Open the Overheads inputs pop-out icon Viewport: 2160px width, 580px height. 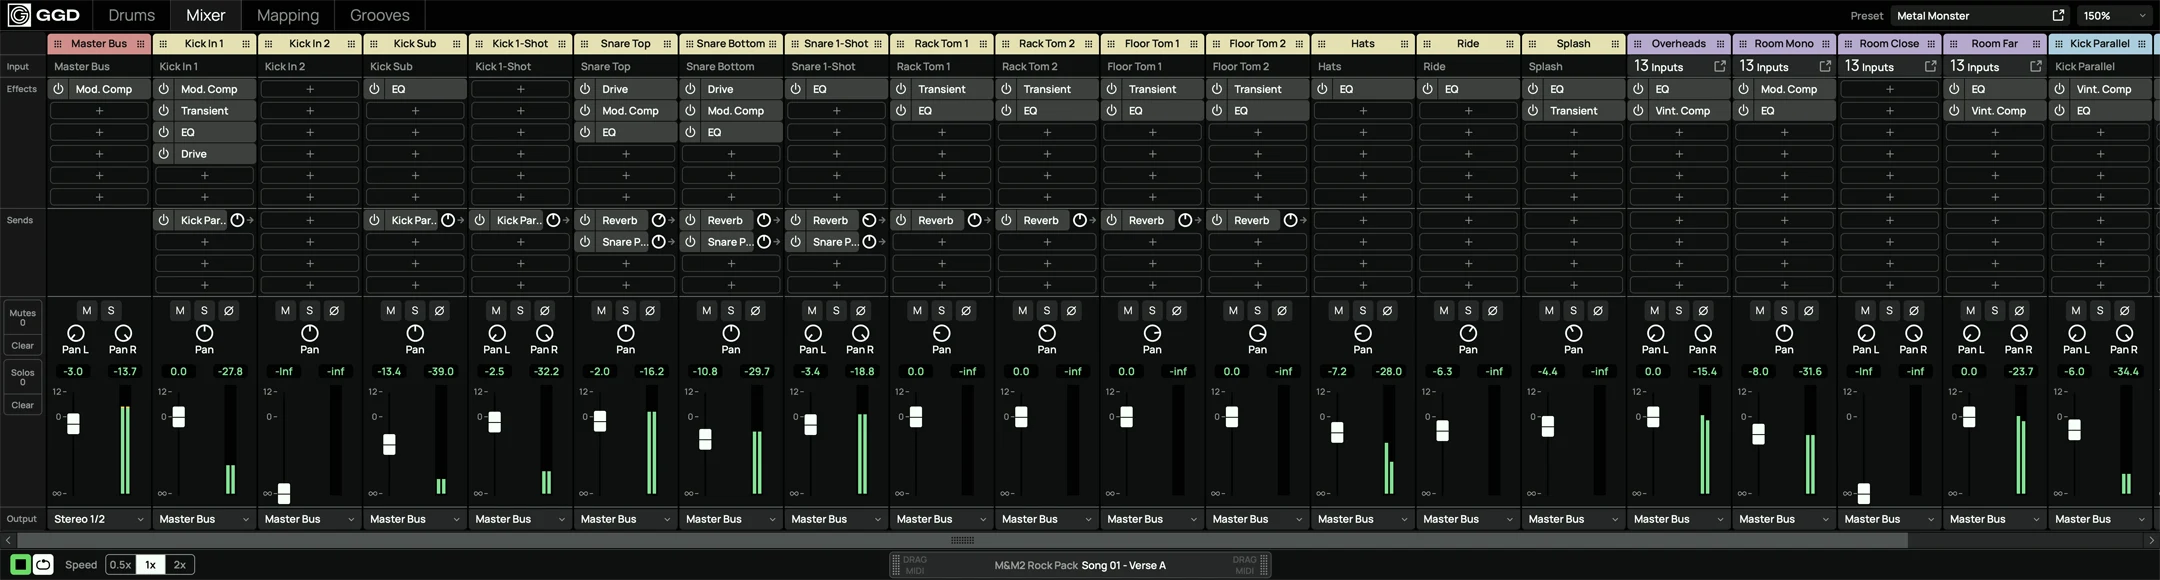coord(1719,66)
